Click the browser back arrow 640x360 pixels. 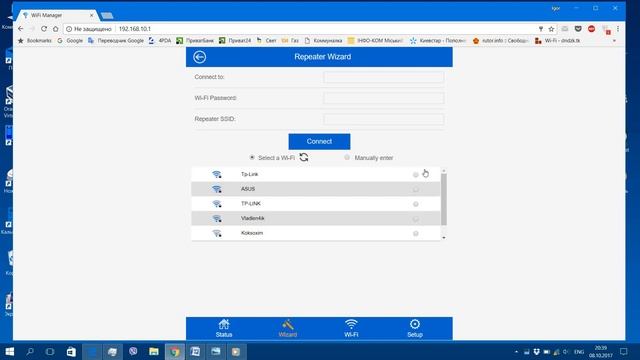[20, 29]
